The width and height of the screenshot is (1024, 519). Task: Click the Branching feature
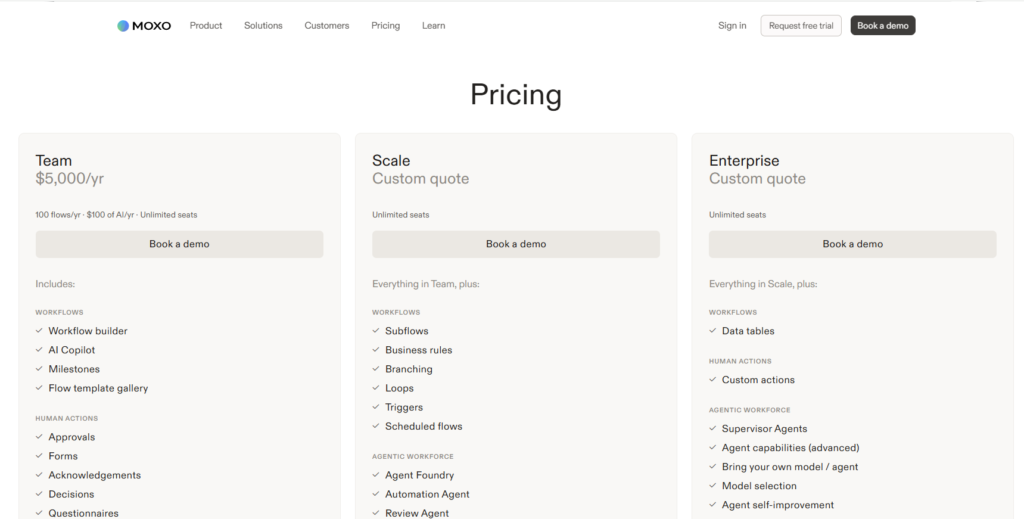pos(408,369)
